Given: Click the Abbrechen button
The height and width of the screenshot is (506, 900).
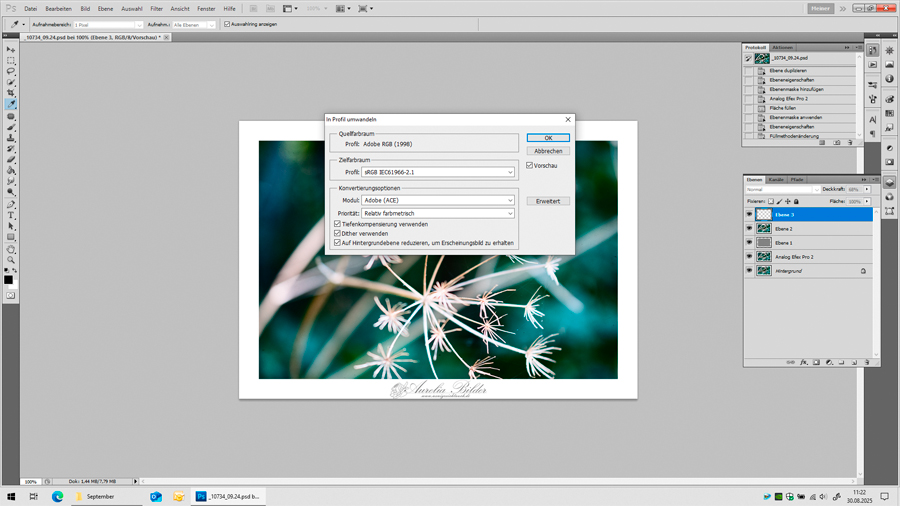Looking at the screenshot, I should coord(548,151).
